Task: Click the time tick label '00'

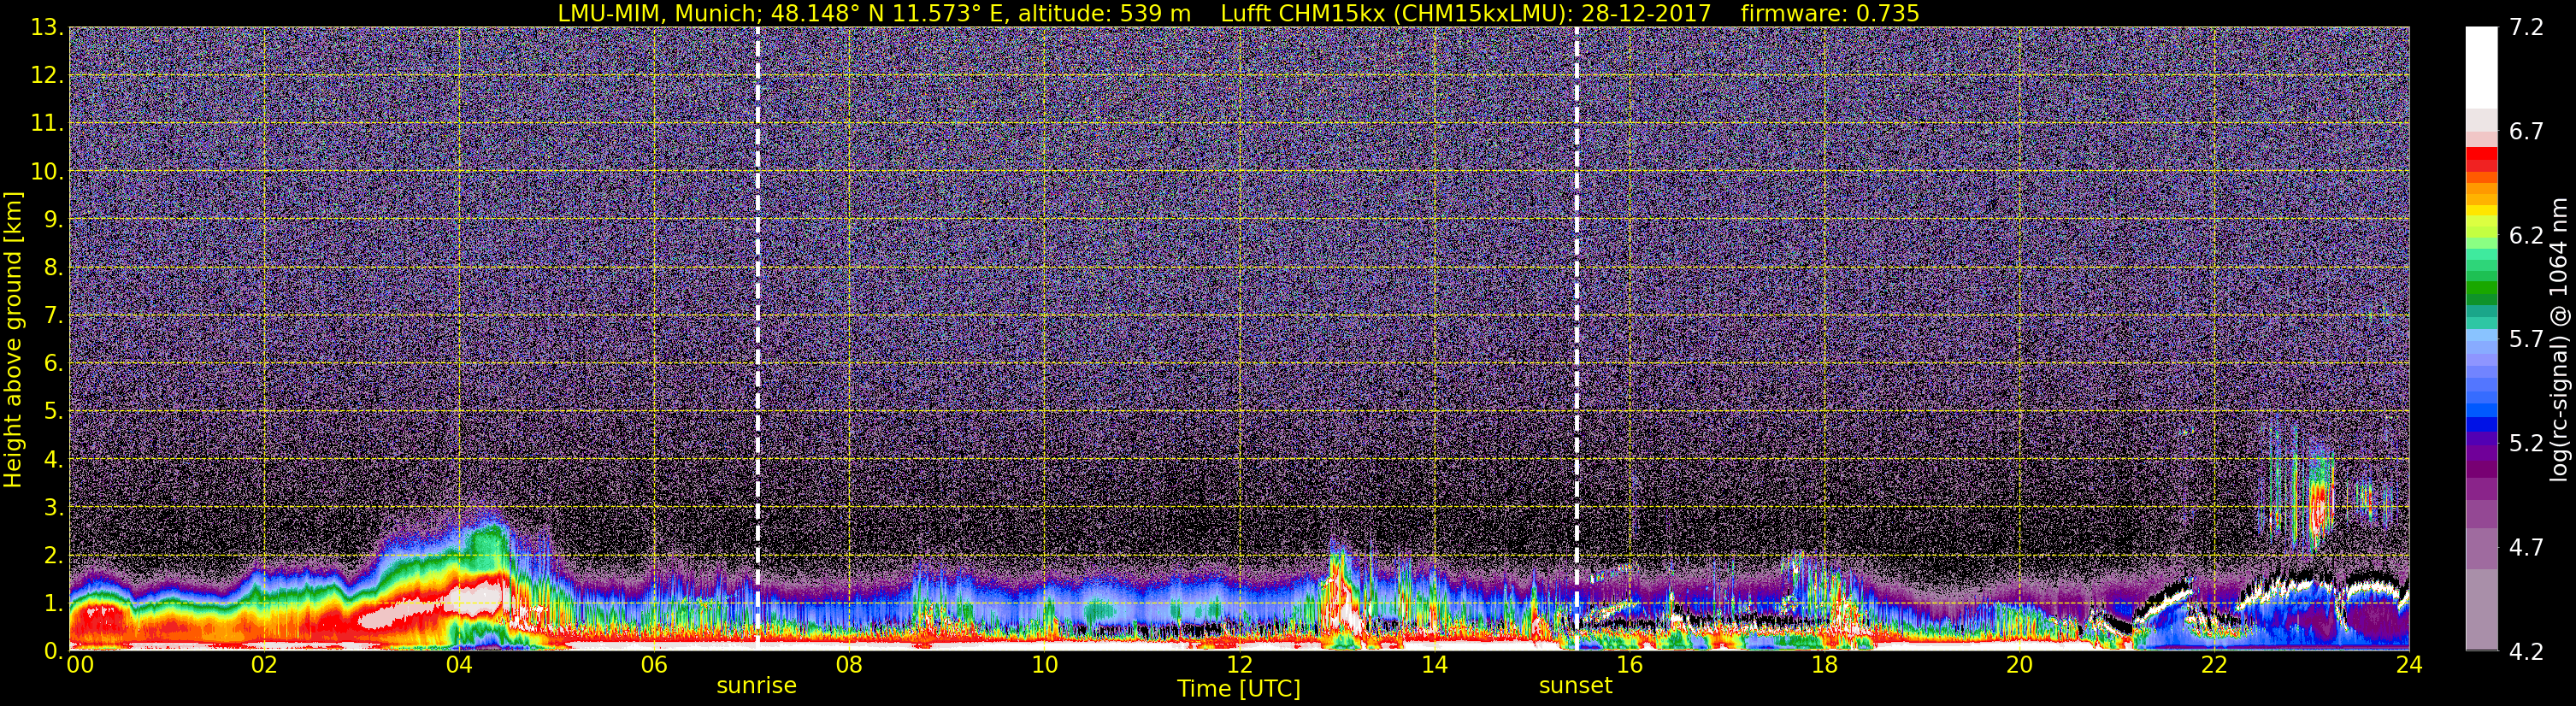Action: (x=80, y=665)
